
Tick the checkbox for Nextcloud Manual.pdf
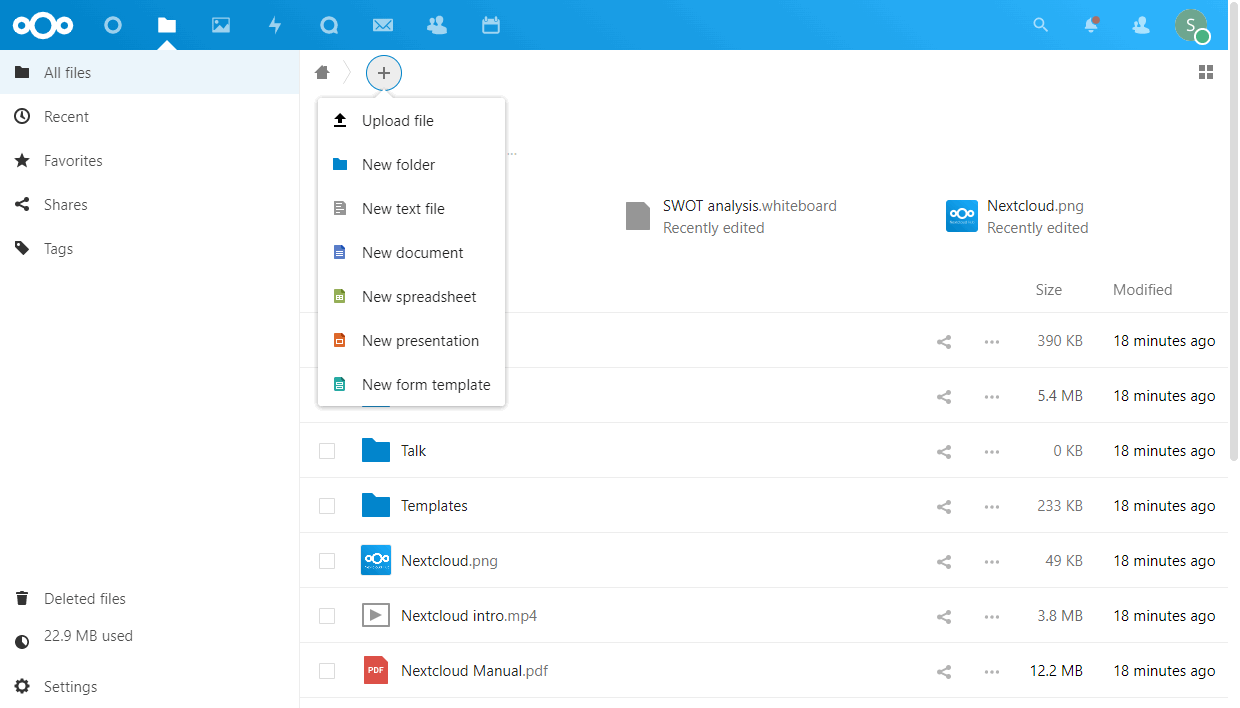[x=327, y=671]
